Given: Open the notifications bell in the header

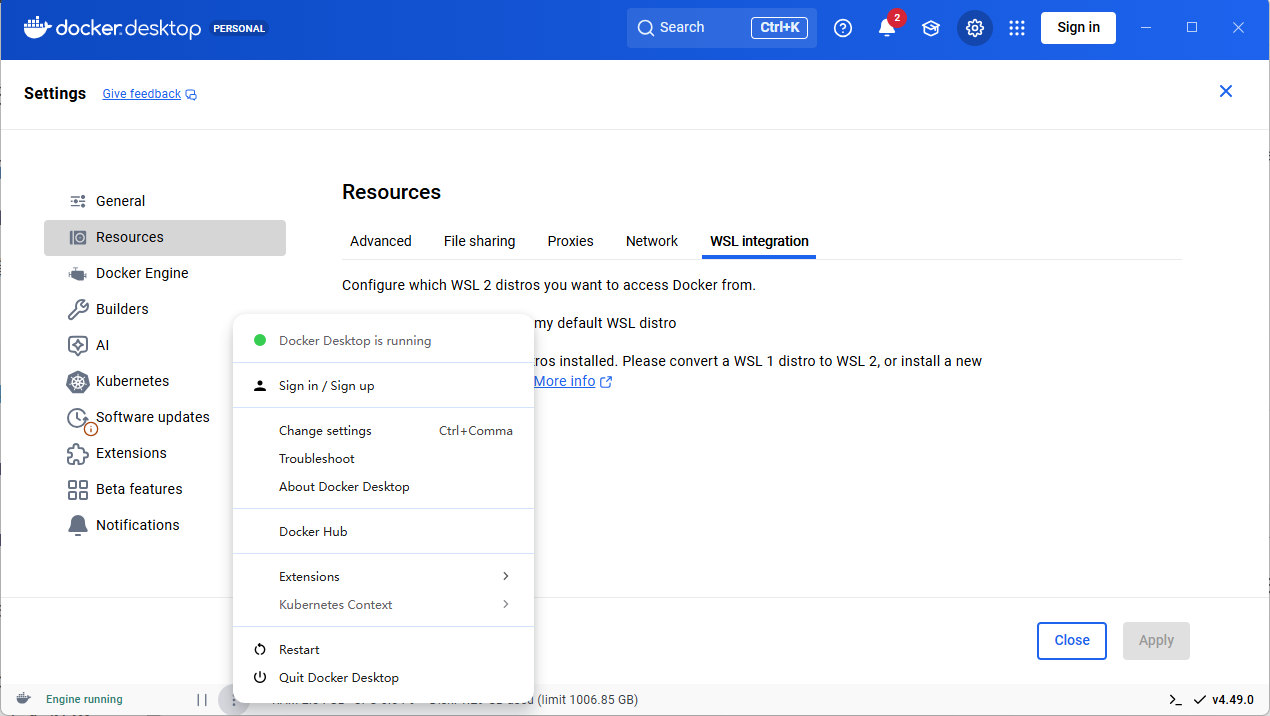Looking at the screenshot, I should (x=887, y=28).
